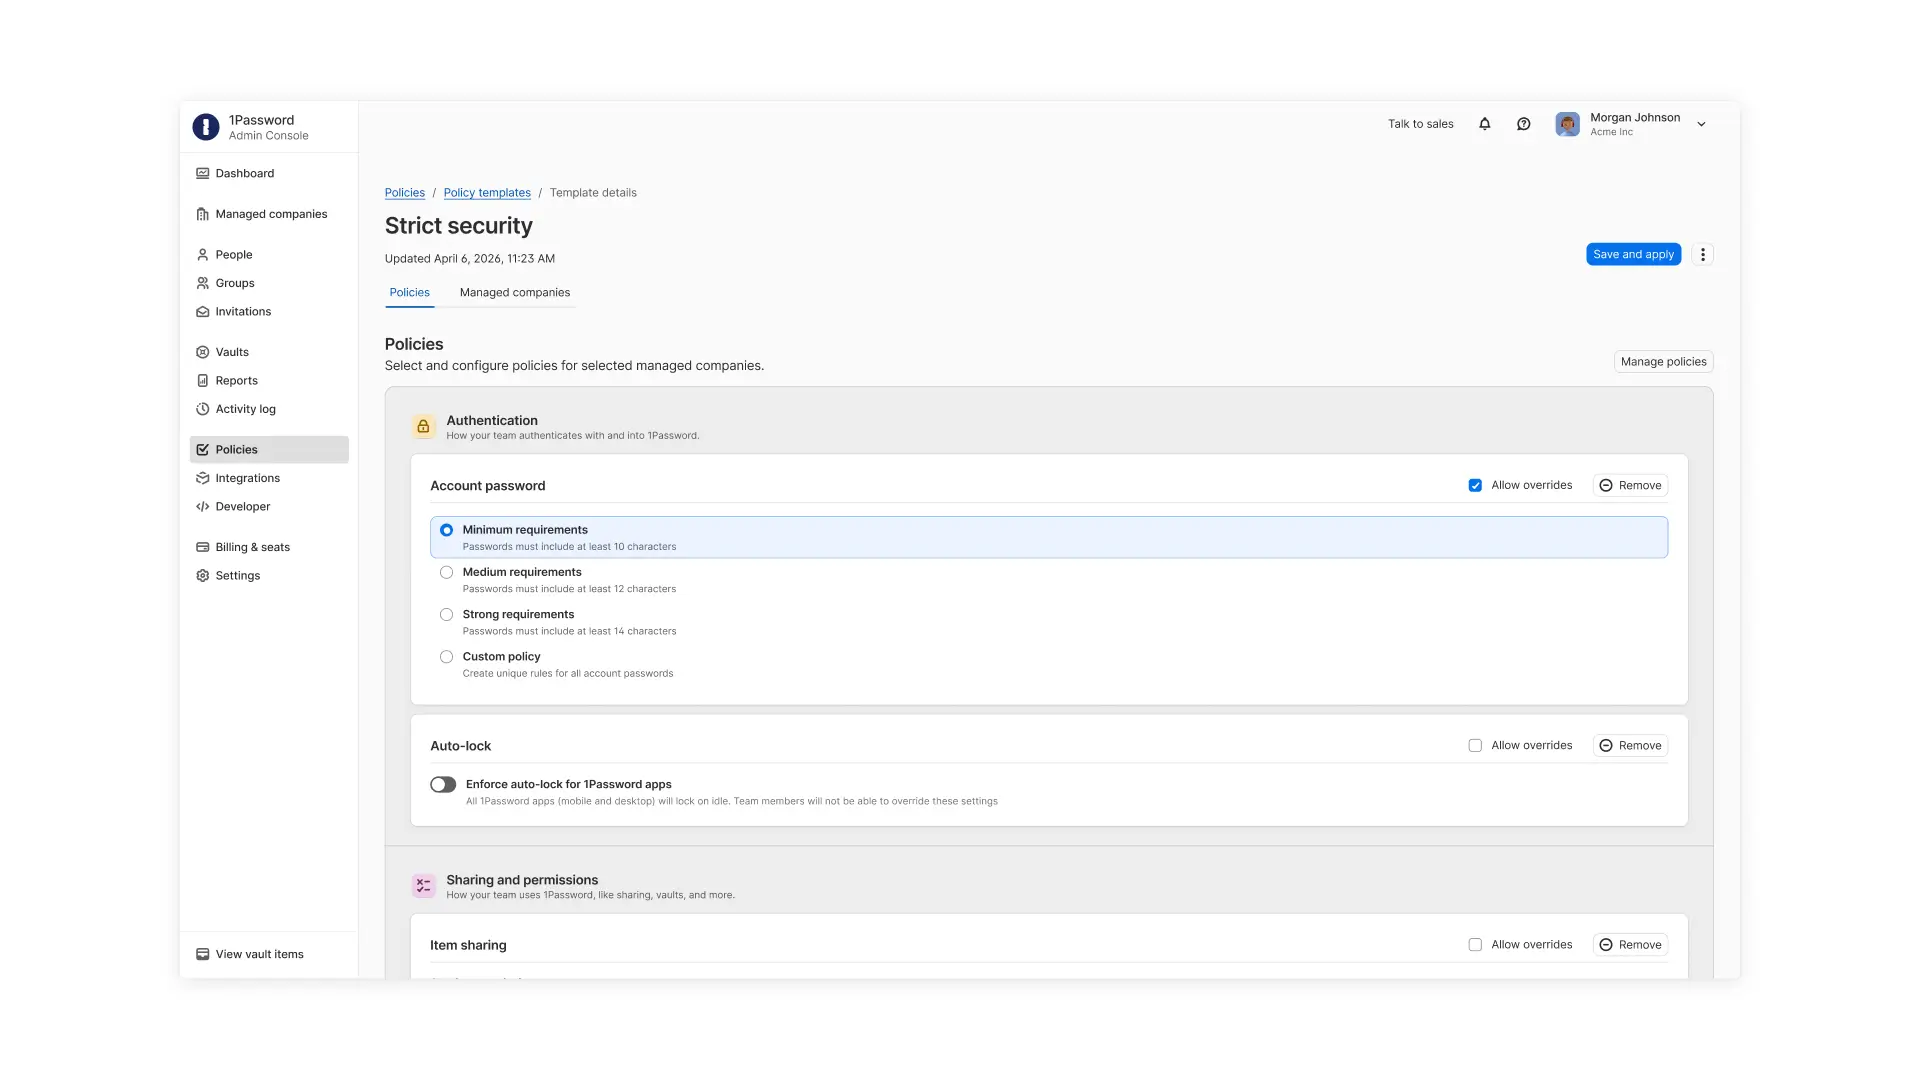Click the View vault items icon
1920x1080 pixels.
point(203,954)
